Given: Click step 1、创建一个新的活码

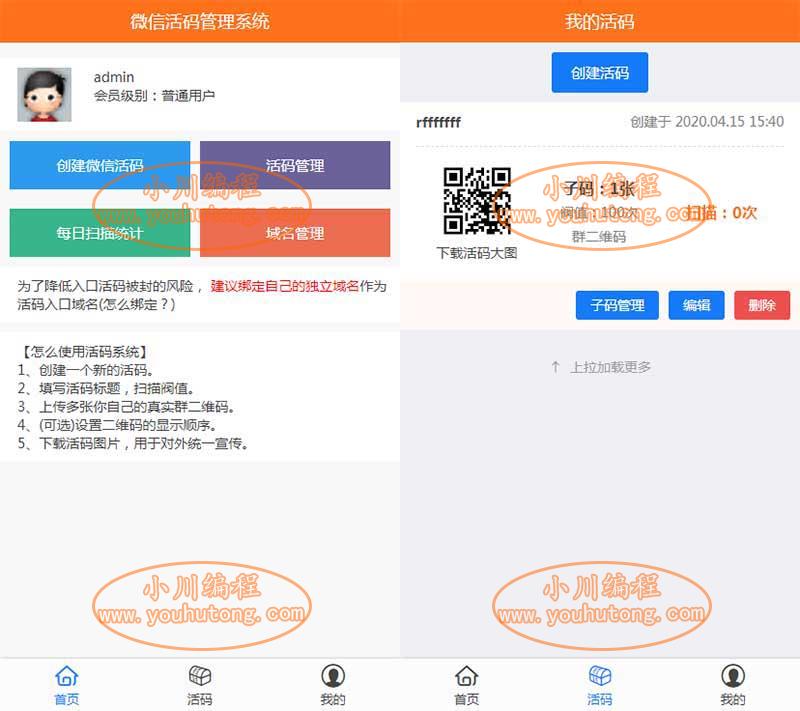Looking at the screenshot, I should point(85,370).
